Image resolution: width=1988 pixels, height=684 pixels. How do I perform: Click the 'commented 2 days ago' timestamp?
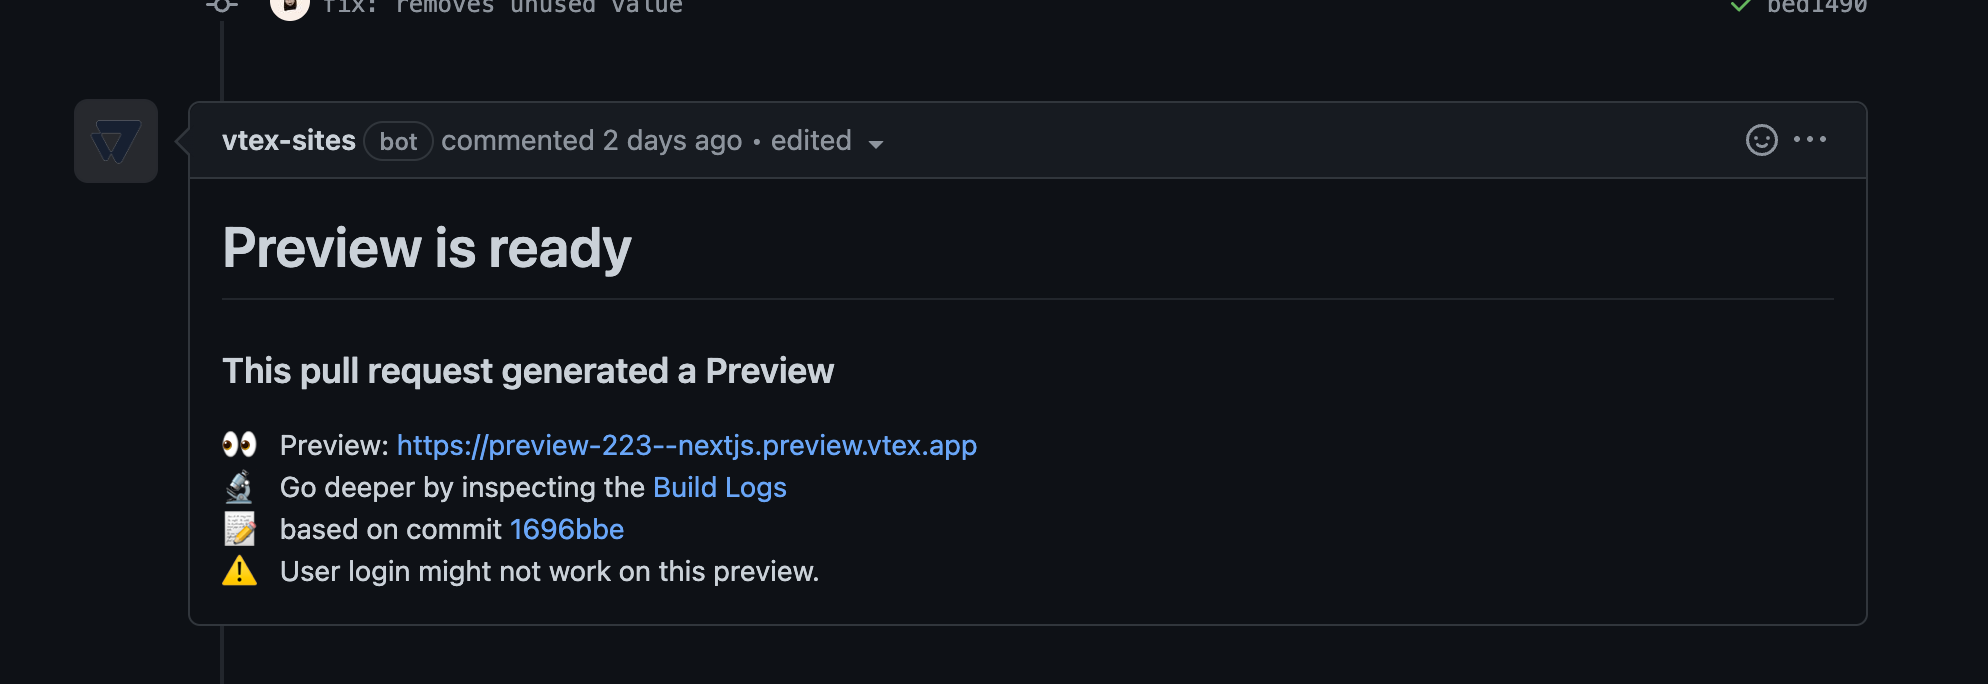592,141
